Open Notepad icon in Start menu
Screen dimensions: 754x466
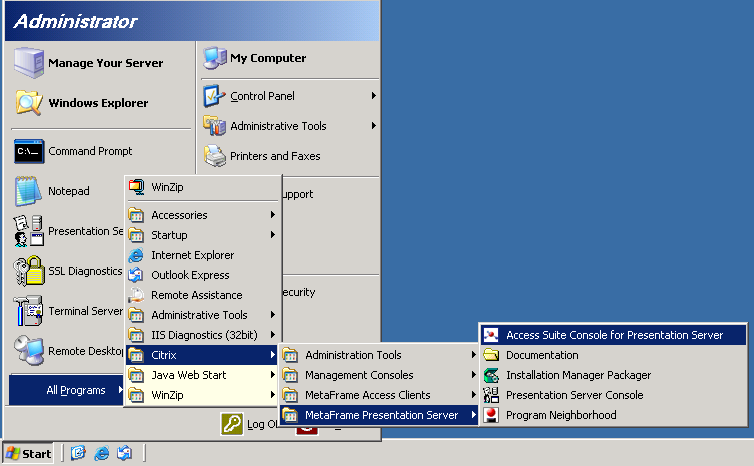click(x=28, y=191)
